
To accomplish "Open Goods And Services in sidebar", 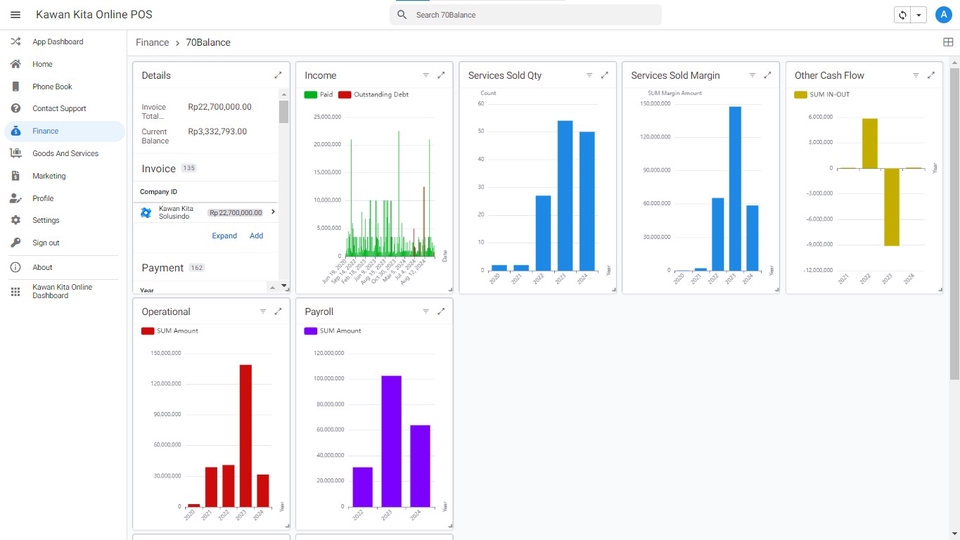I will click(65, 153).
